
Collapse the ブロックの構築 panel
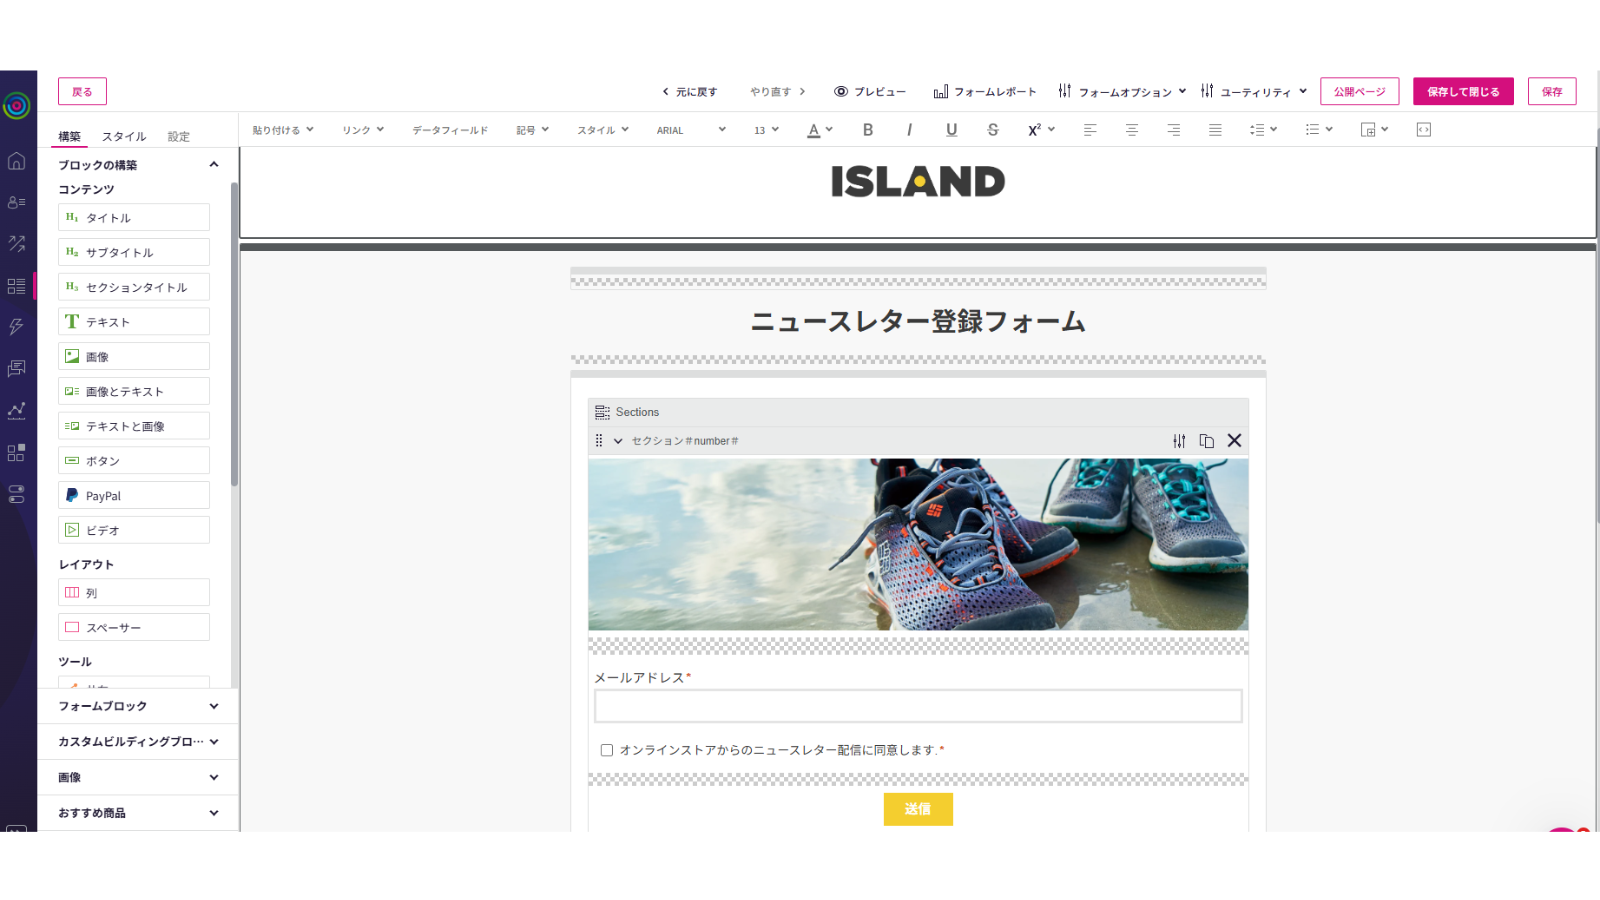click(138, 165)
